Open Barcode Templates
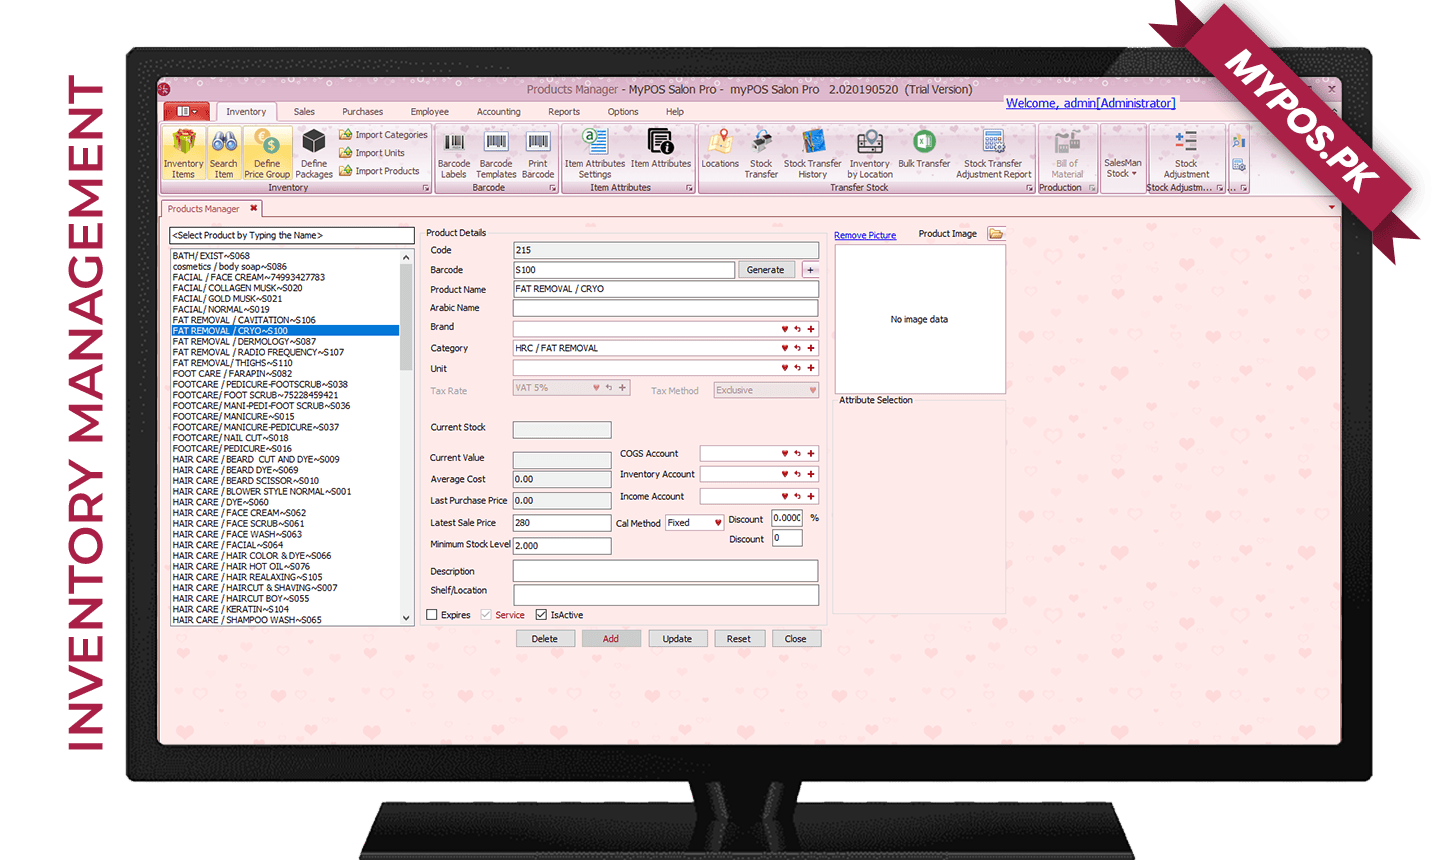 click(496, 153)
